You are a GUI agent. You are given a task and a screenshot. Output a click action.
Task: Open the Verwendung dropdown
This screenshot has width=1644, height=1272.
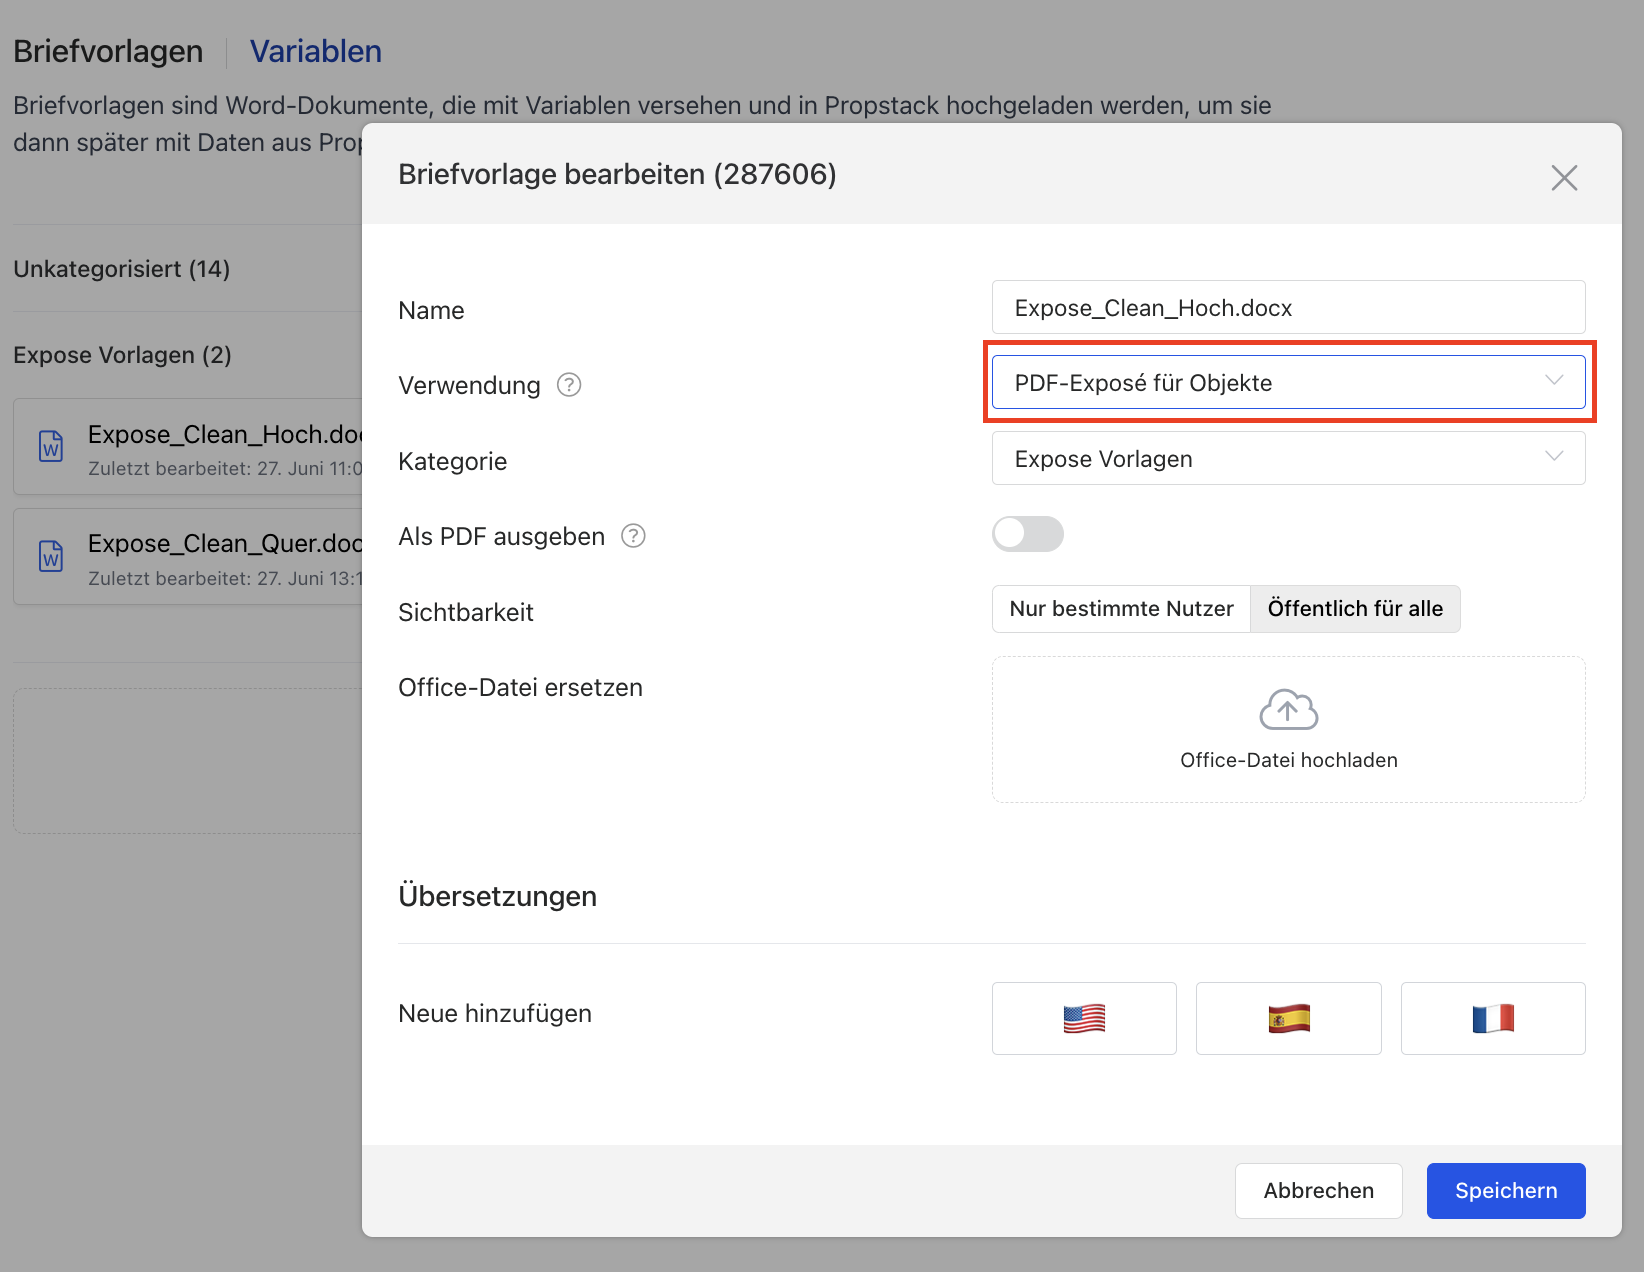tap(1288, 383)
